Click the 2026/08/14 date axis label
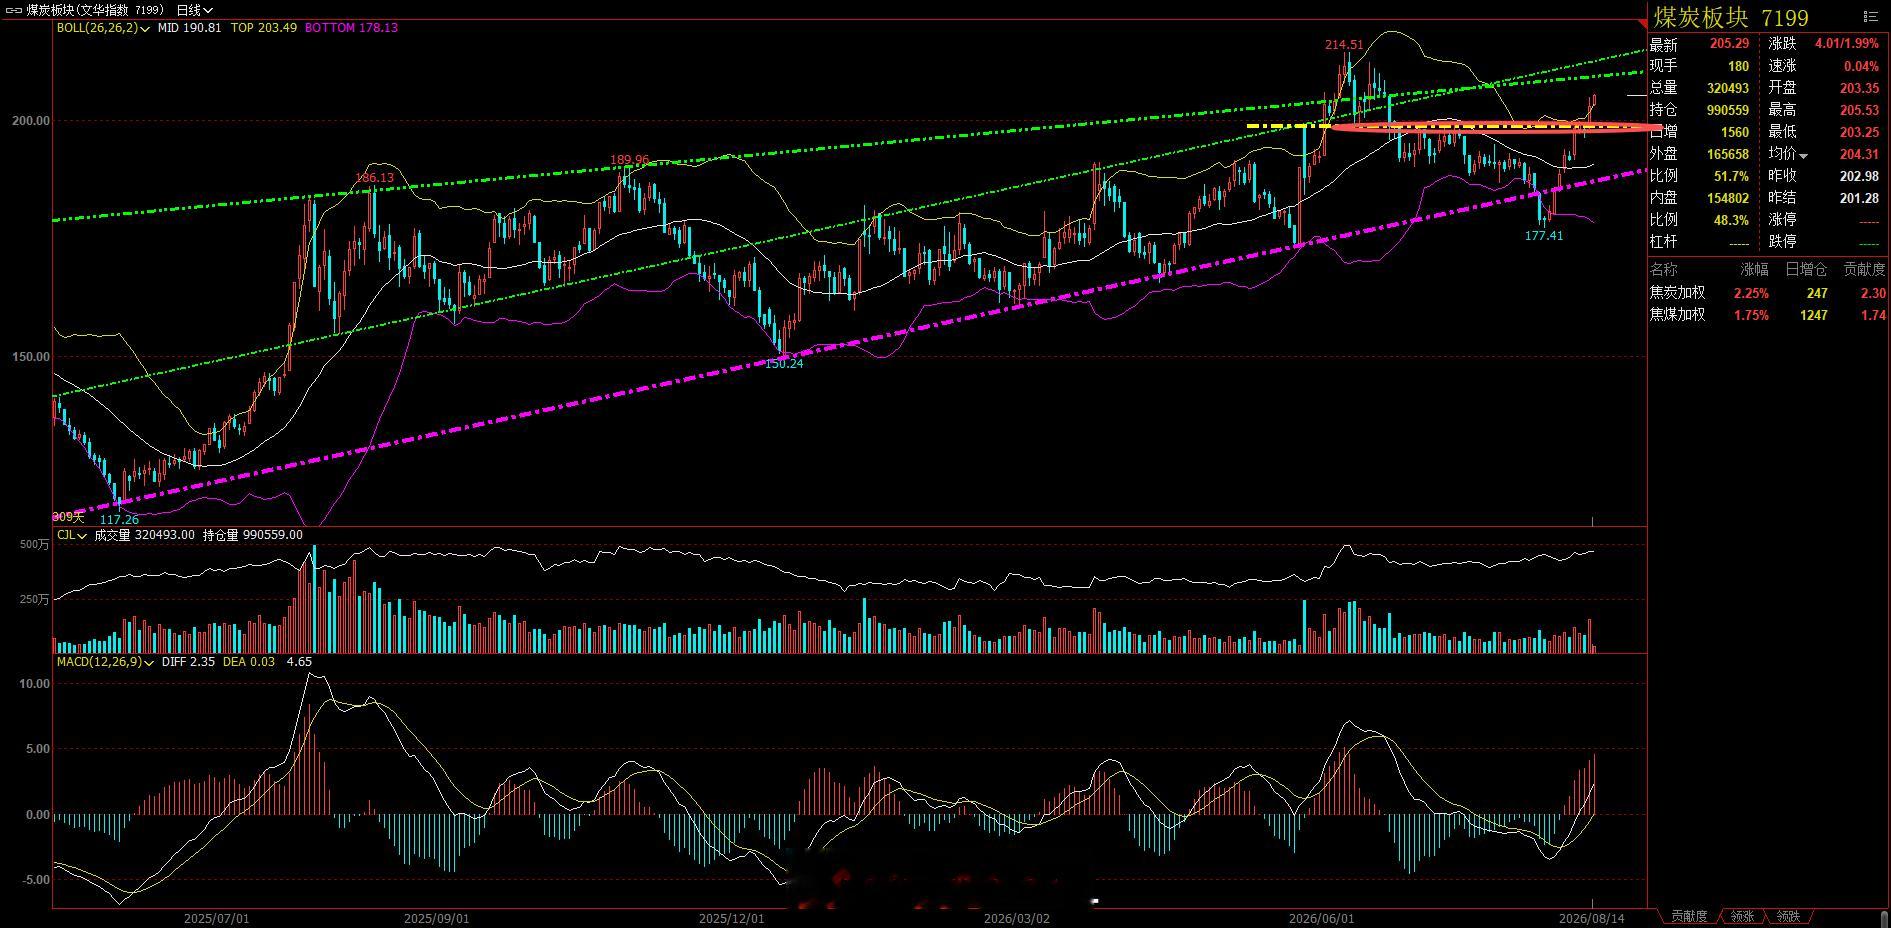Image resolution: width=1891 pixels, height=928 pixels. (1592, 918)
